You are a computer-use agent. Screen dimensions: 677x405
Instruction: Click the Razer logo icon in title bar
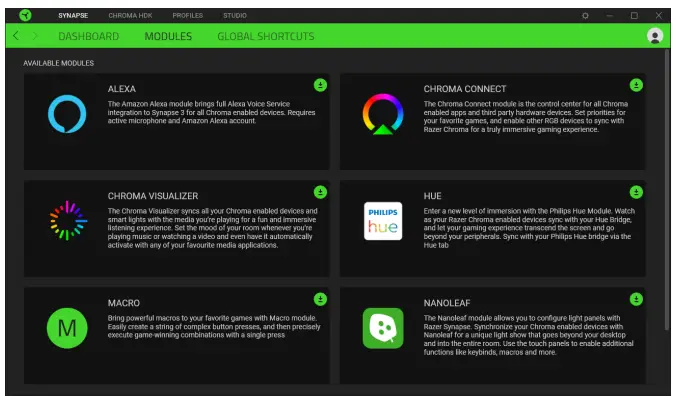click(x=25, y=16)
